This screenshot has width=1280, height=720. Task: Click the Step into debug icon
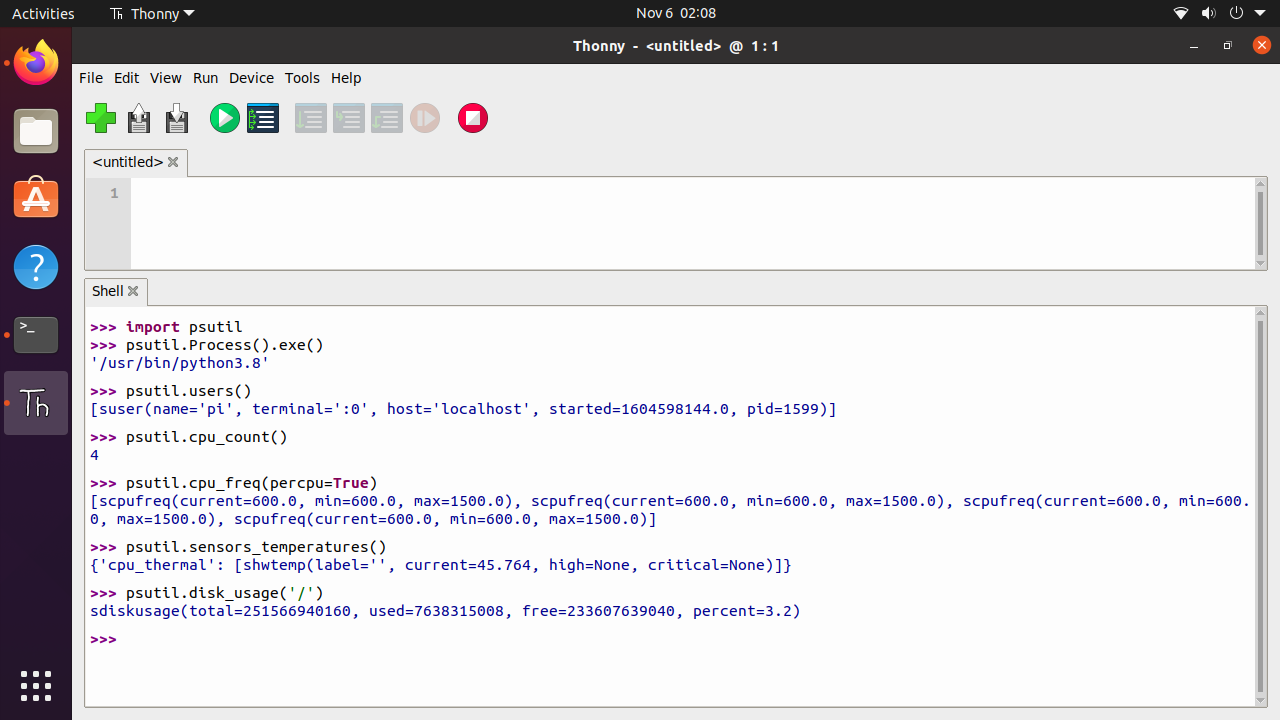[x=349, y=118]
